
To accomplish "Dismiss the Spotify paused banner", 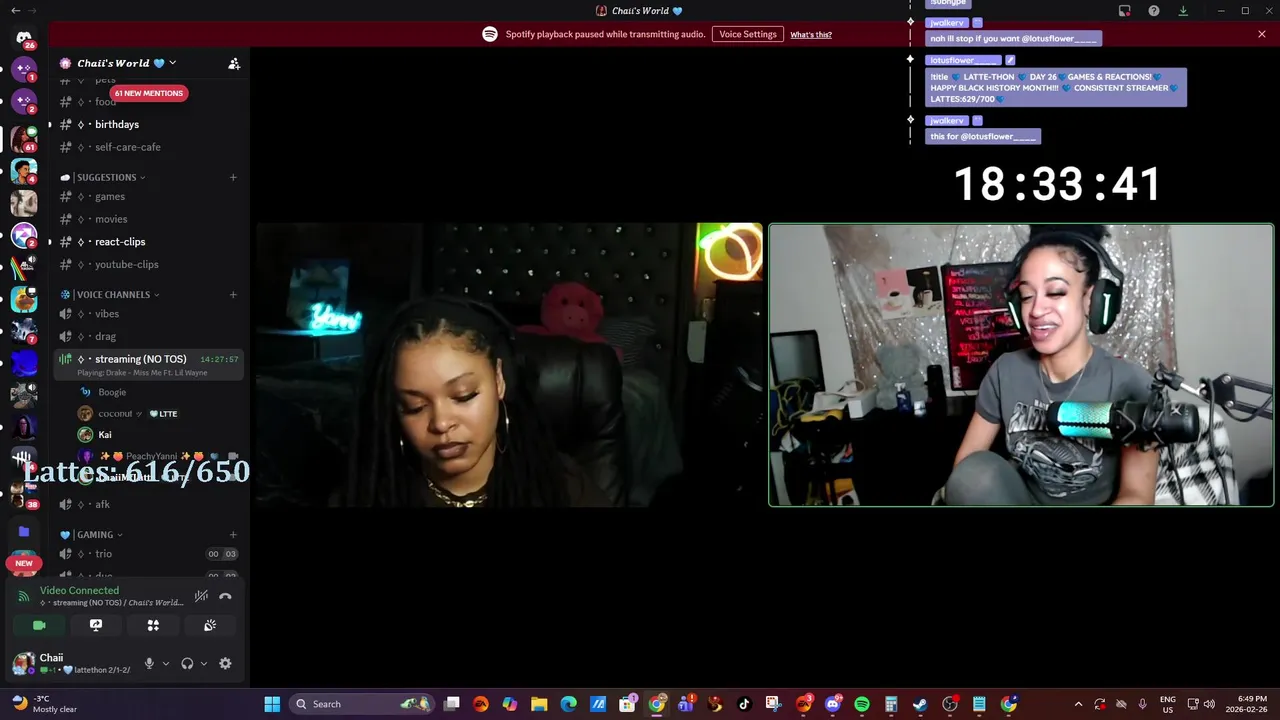I will point(1262,34).
